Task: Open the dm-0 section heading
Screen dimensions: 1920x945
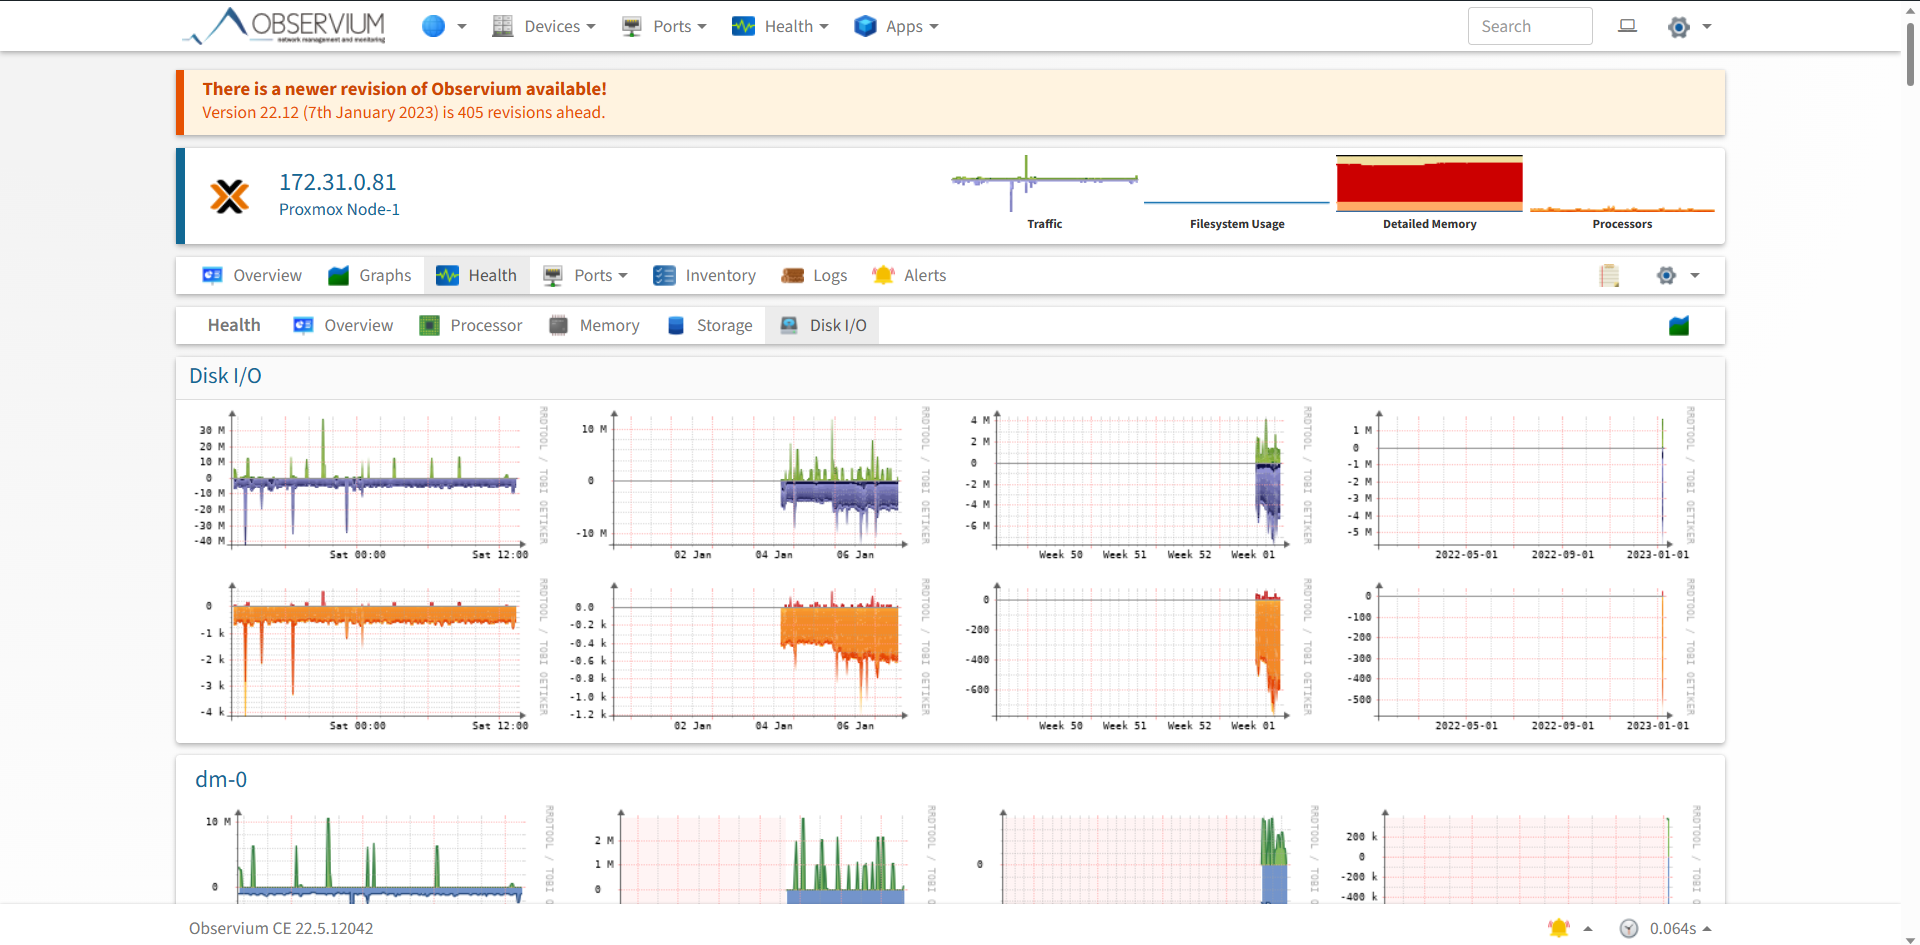Action: (x=221, y=780)
